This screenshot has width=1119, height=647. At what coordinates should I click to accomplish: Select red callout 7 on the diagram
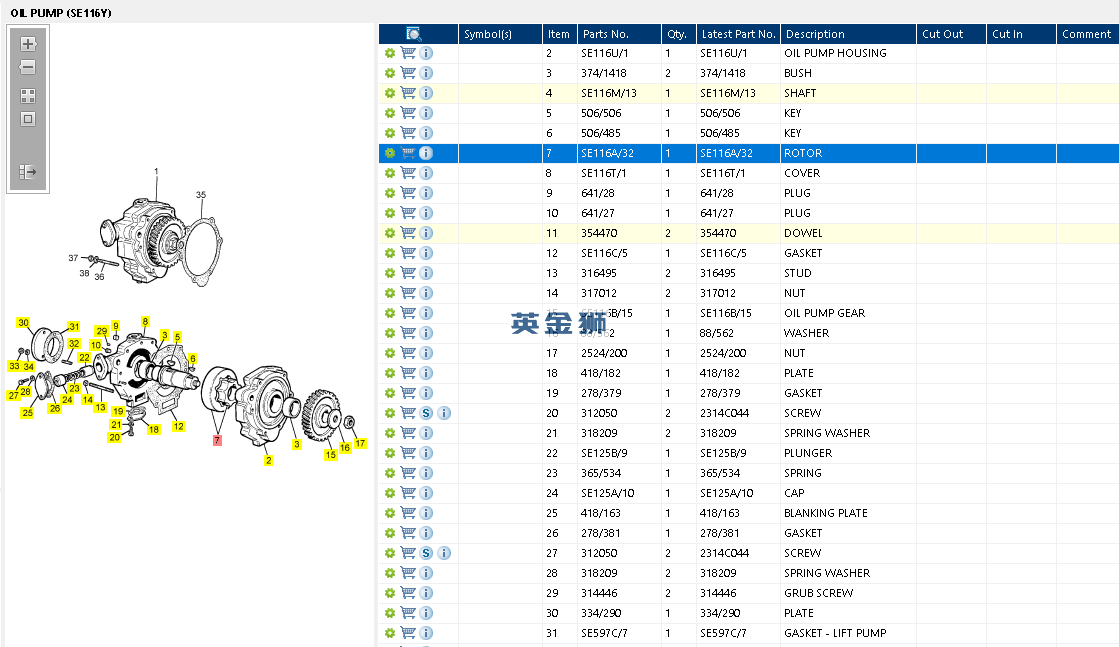pyautogui.click(x=217, y=440)
